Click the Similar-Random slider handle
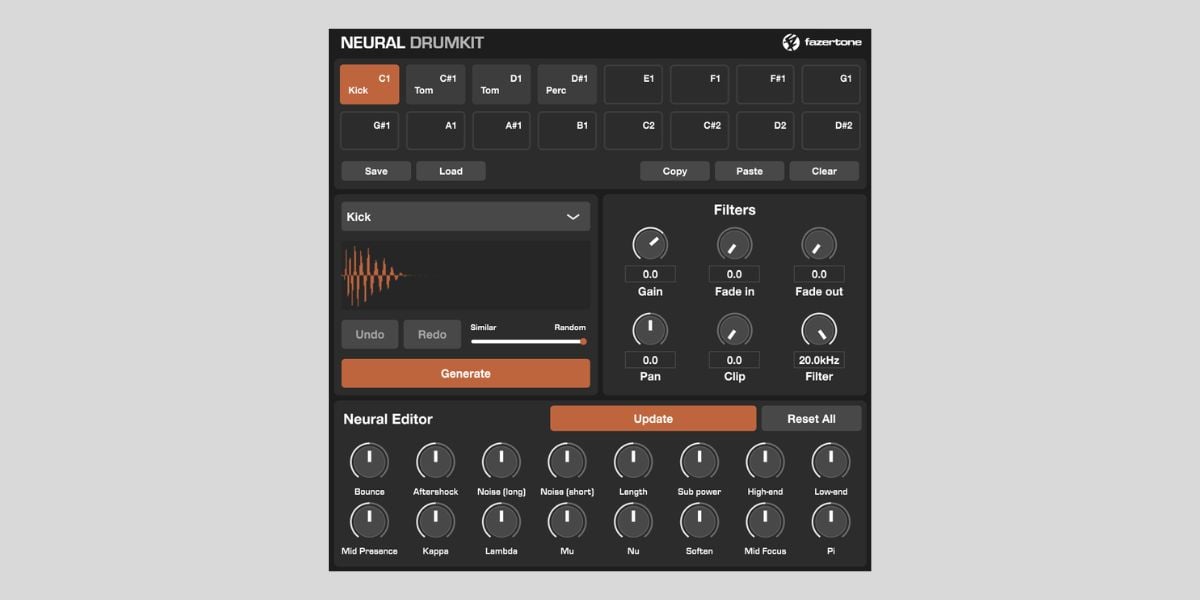The width and height of the screenshot is (1200, 600). click(x=583, y=341)
